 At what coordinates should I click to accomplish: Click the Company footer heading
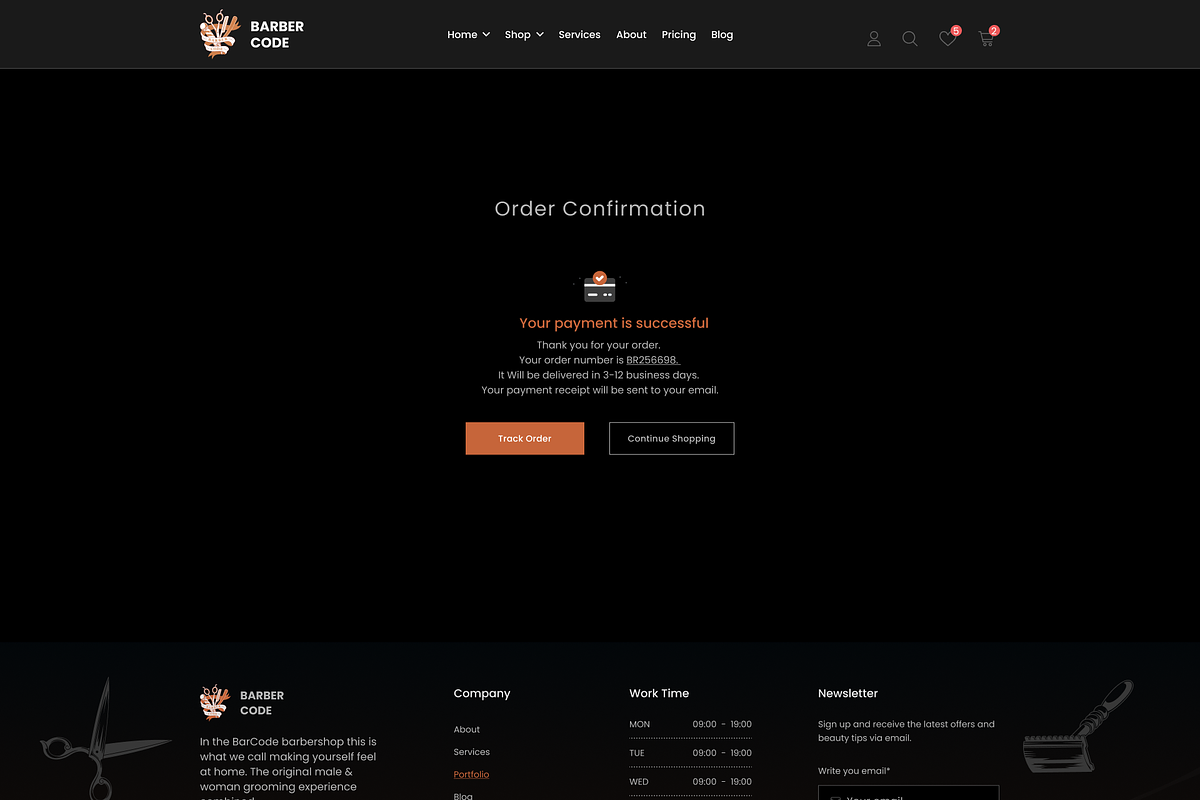pyautogui.click(x=482, y=693)
